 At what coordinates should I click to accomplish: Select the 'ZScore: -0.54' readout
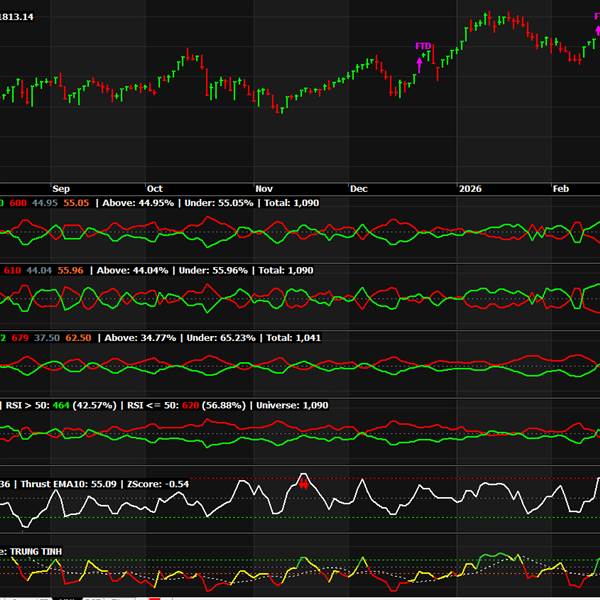158,484
